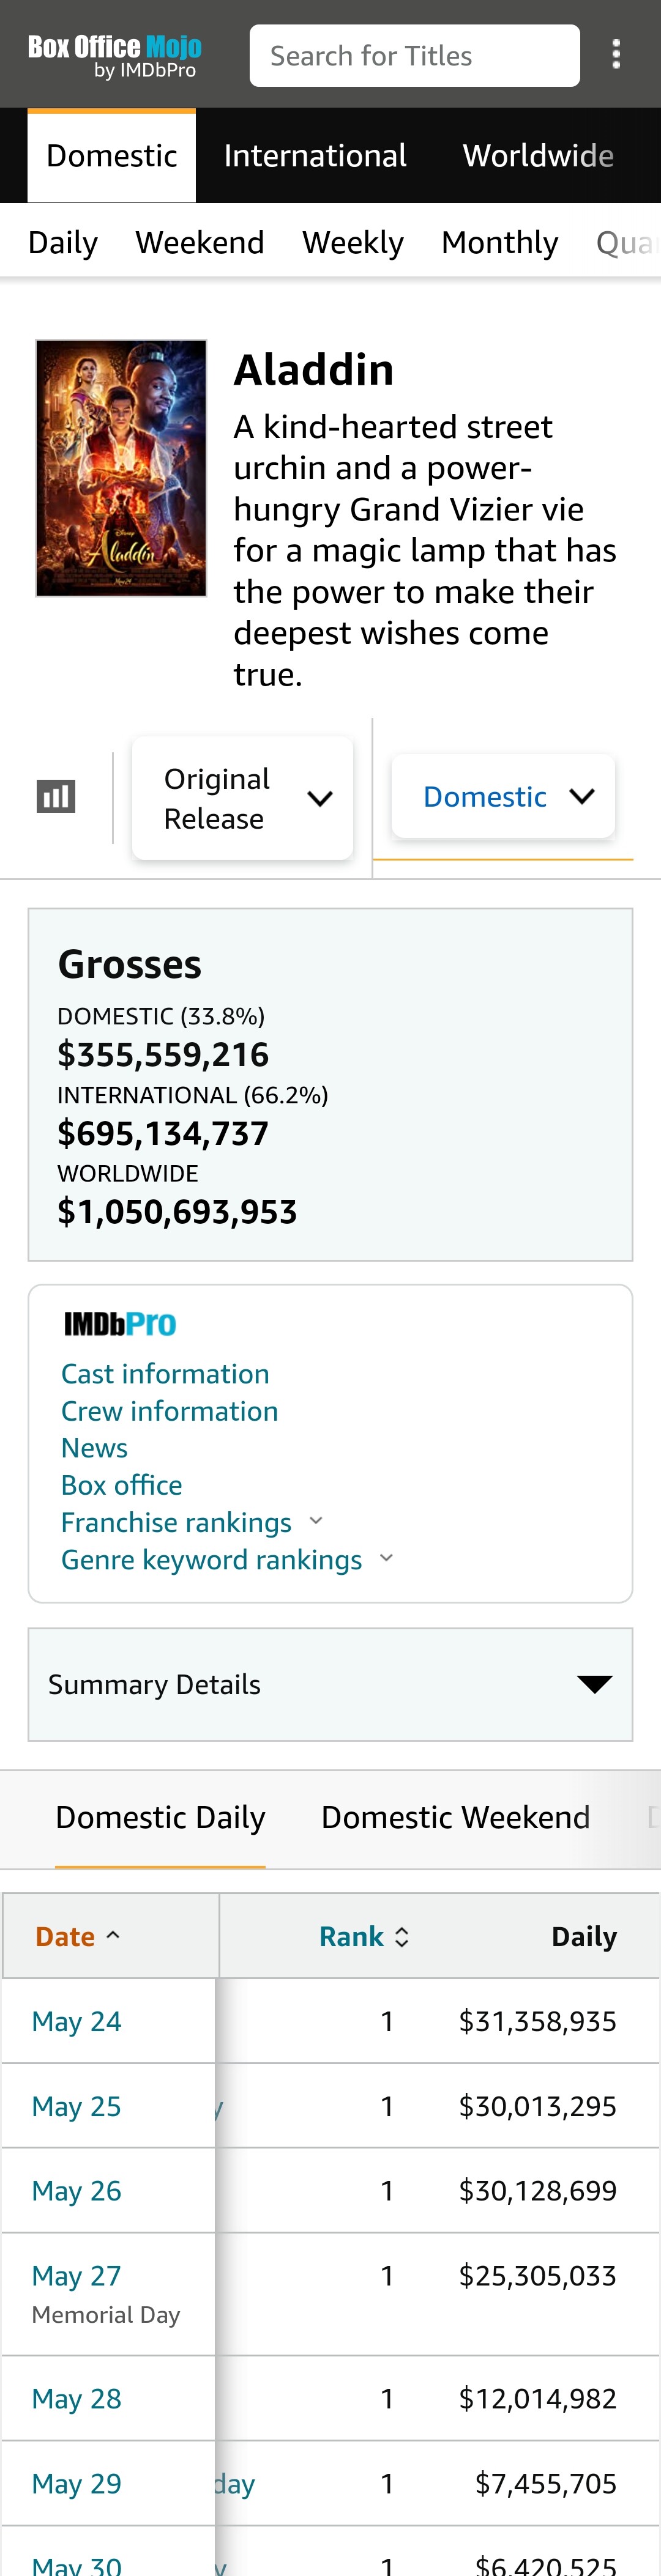Image resolution: width=661 pixels, height=2576 pixels.
Task: Open the Crew information link
Action: [169, 1411]
